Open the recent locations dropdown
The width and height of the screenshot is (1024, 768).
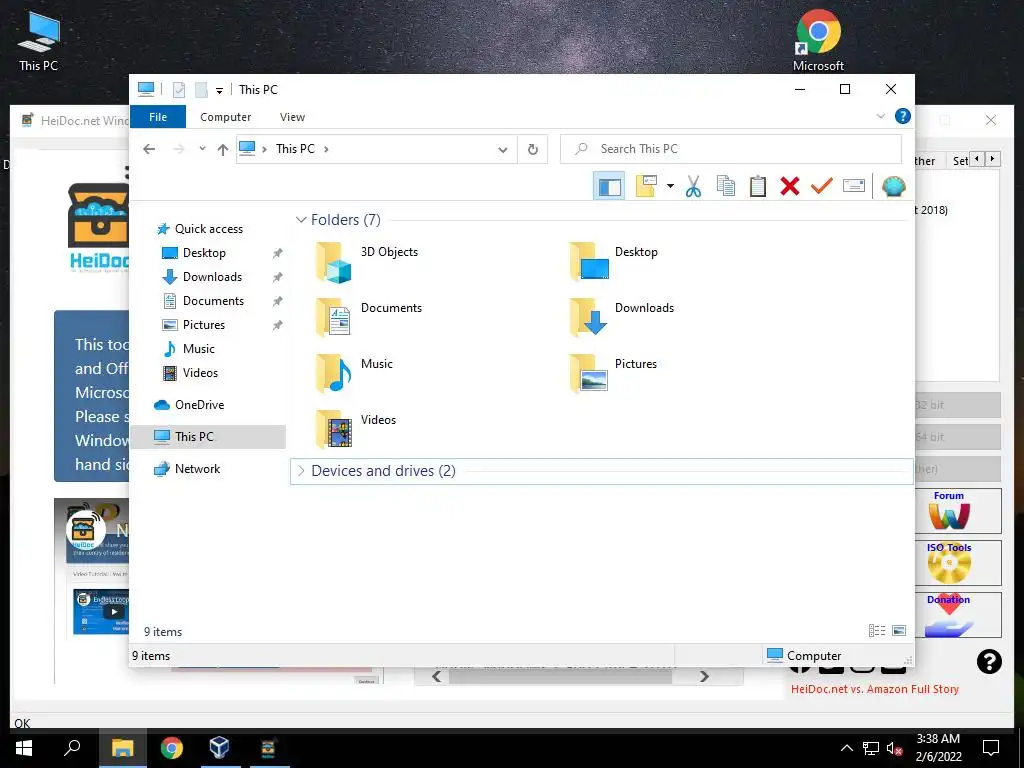click(x=202, y=149)
